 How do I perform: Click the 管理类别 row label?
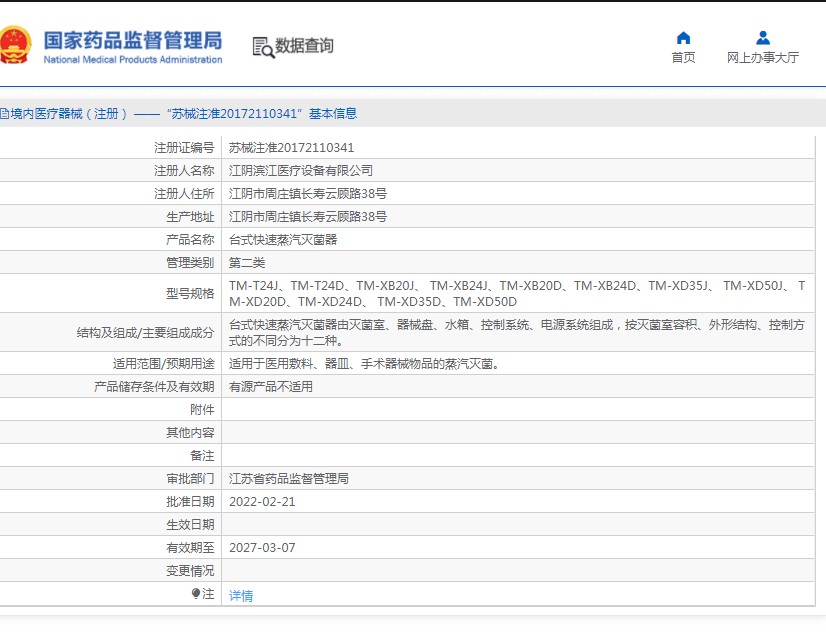tap(190, 262)
